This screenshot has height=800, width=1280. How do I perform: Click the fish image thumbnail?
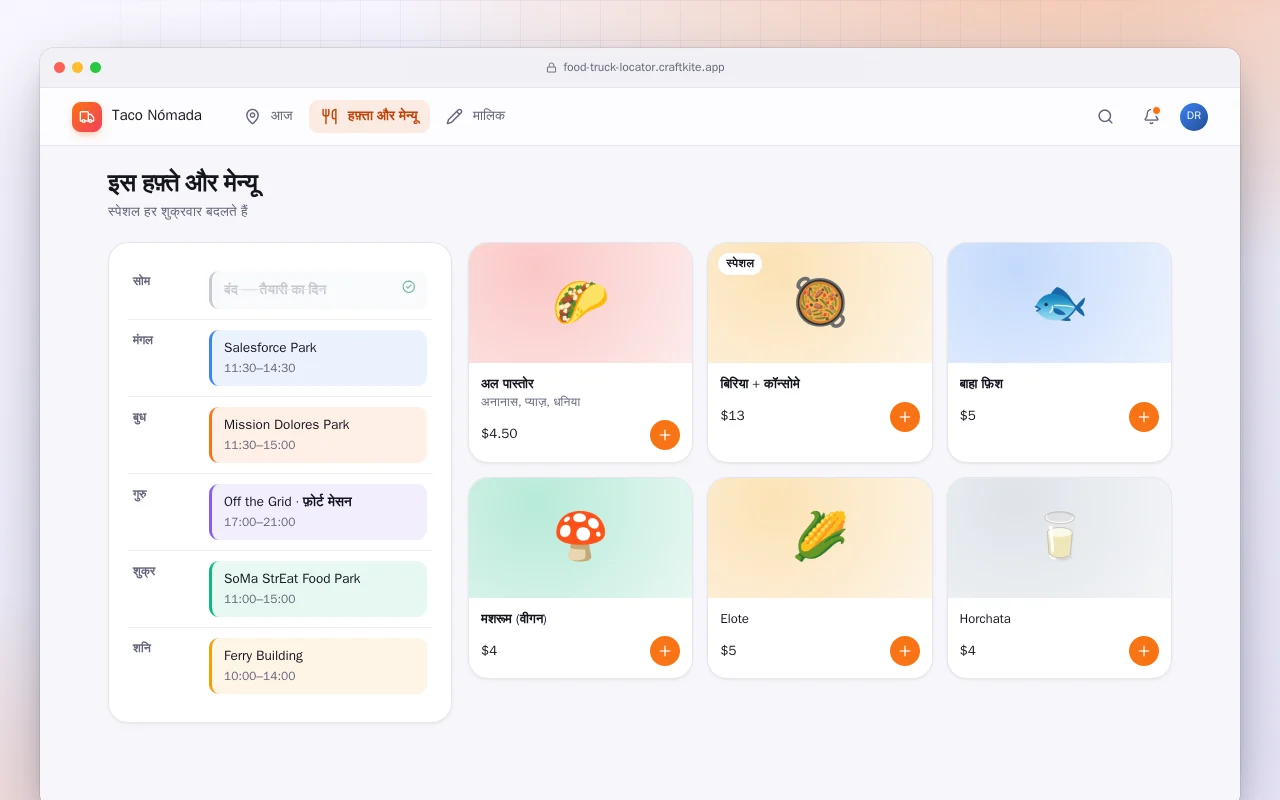pos(1059,303)
